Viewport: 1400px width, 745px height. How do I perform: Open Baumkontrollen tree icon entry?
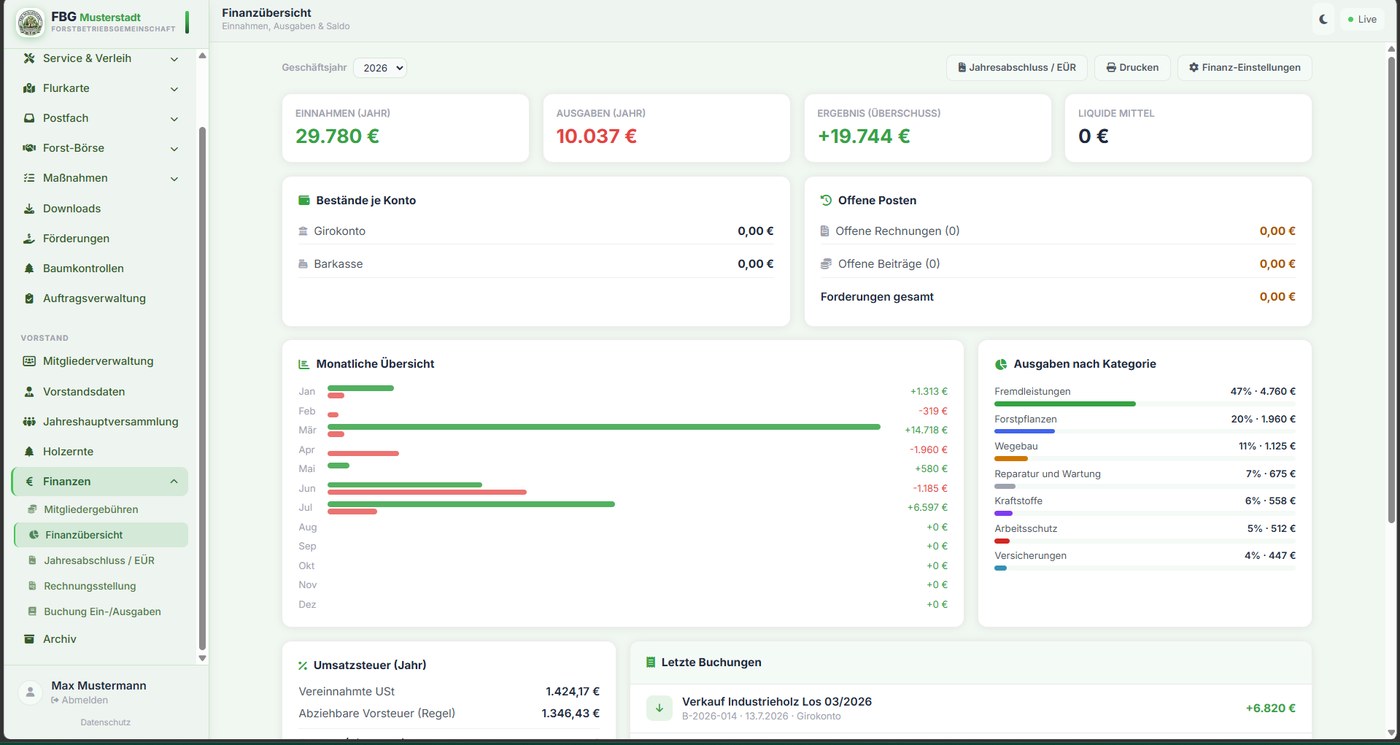coord(29,268)
